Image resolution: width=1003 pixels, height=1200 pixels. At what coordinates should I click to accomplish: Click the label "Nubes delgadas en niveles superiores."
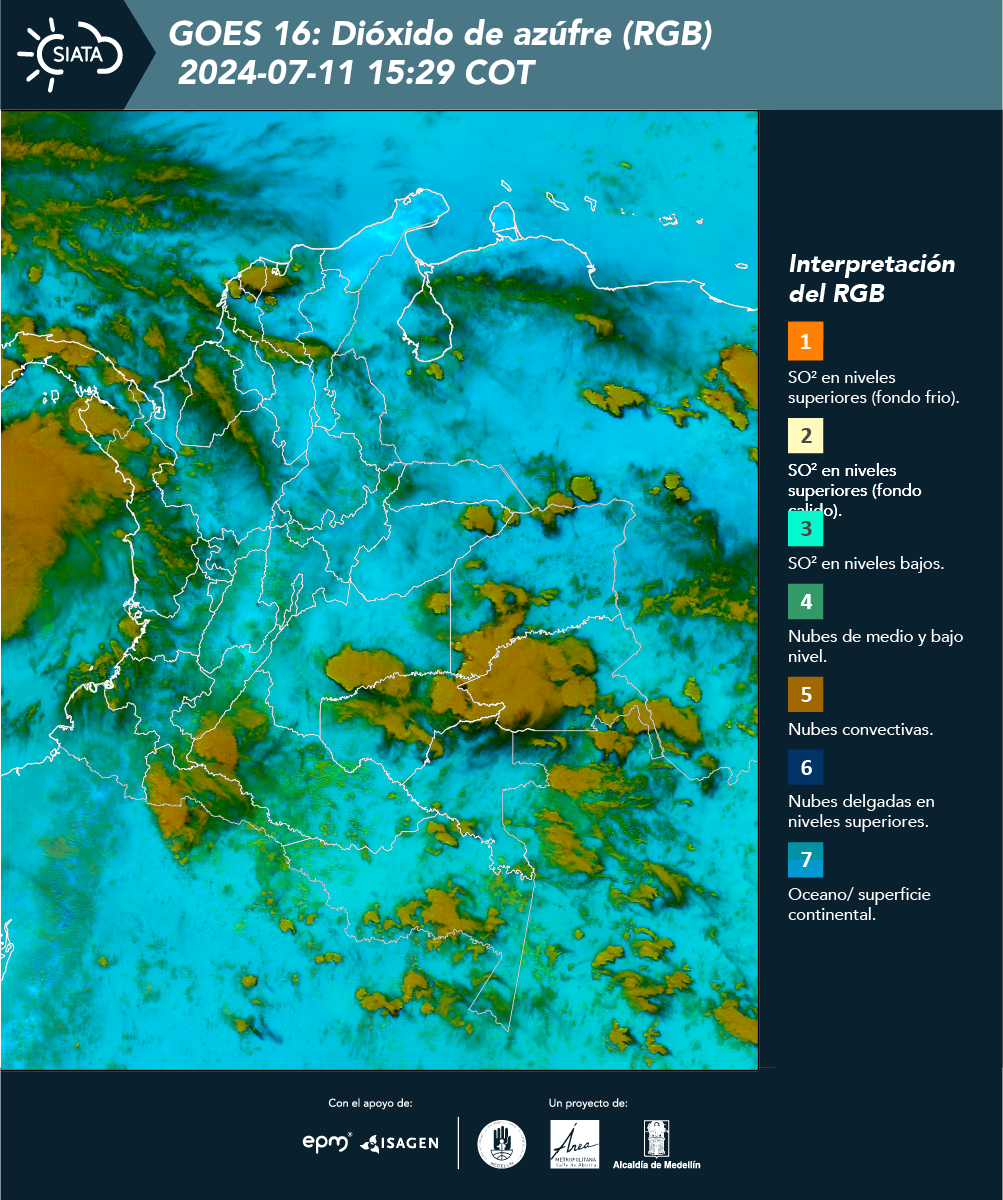pos(861,812)
